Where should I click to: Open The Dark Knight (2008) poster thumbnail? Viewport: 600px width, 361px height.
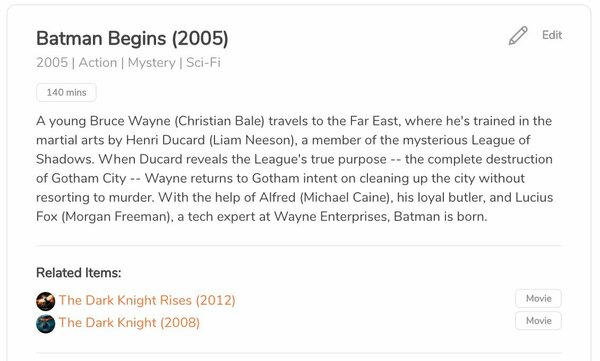coord(46,323)
